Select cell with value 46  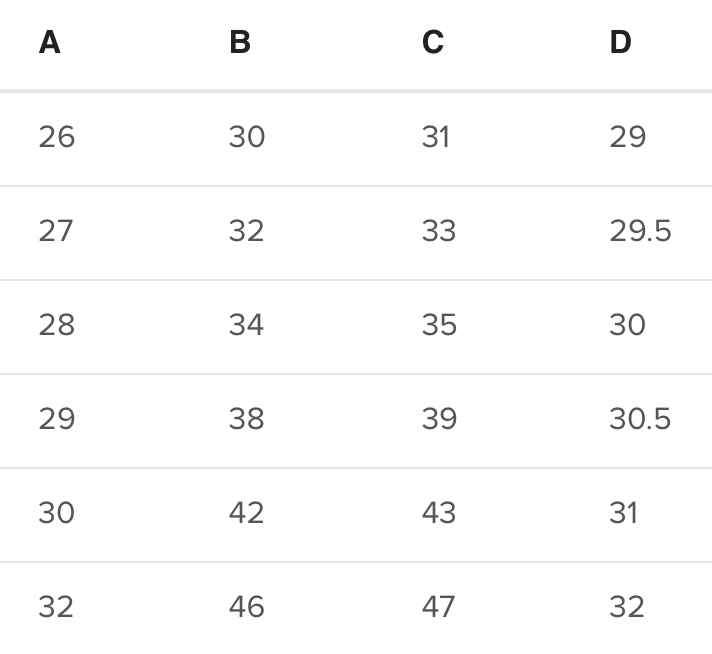[247, 607]
